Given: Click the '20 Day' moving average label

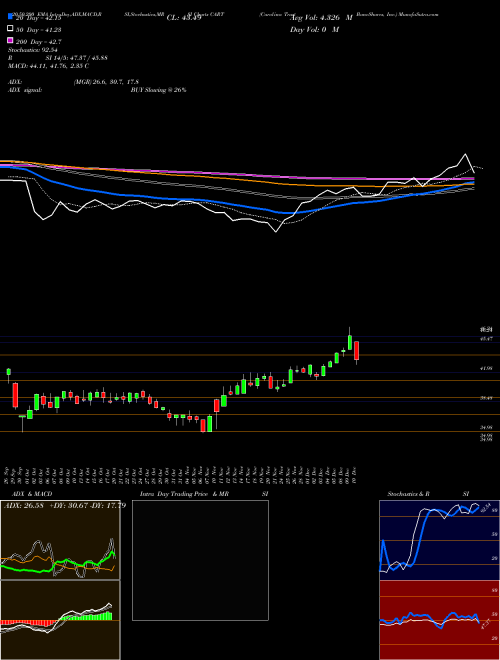Looking at the screenshot, I should pyautogui.click(x=38, y=18).
